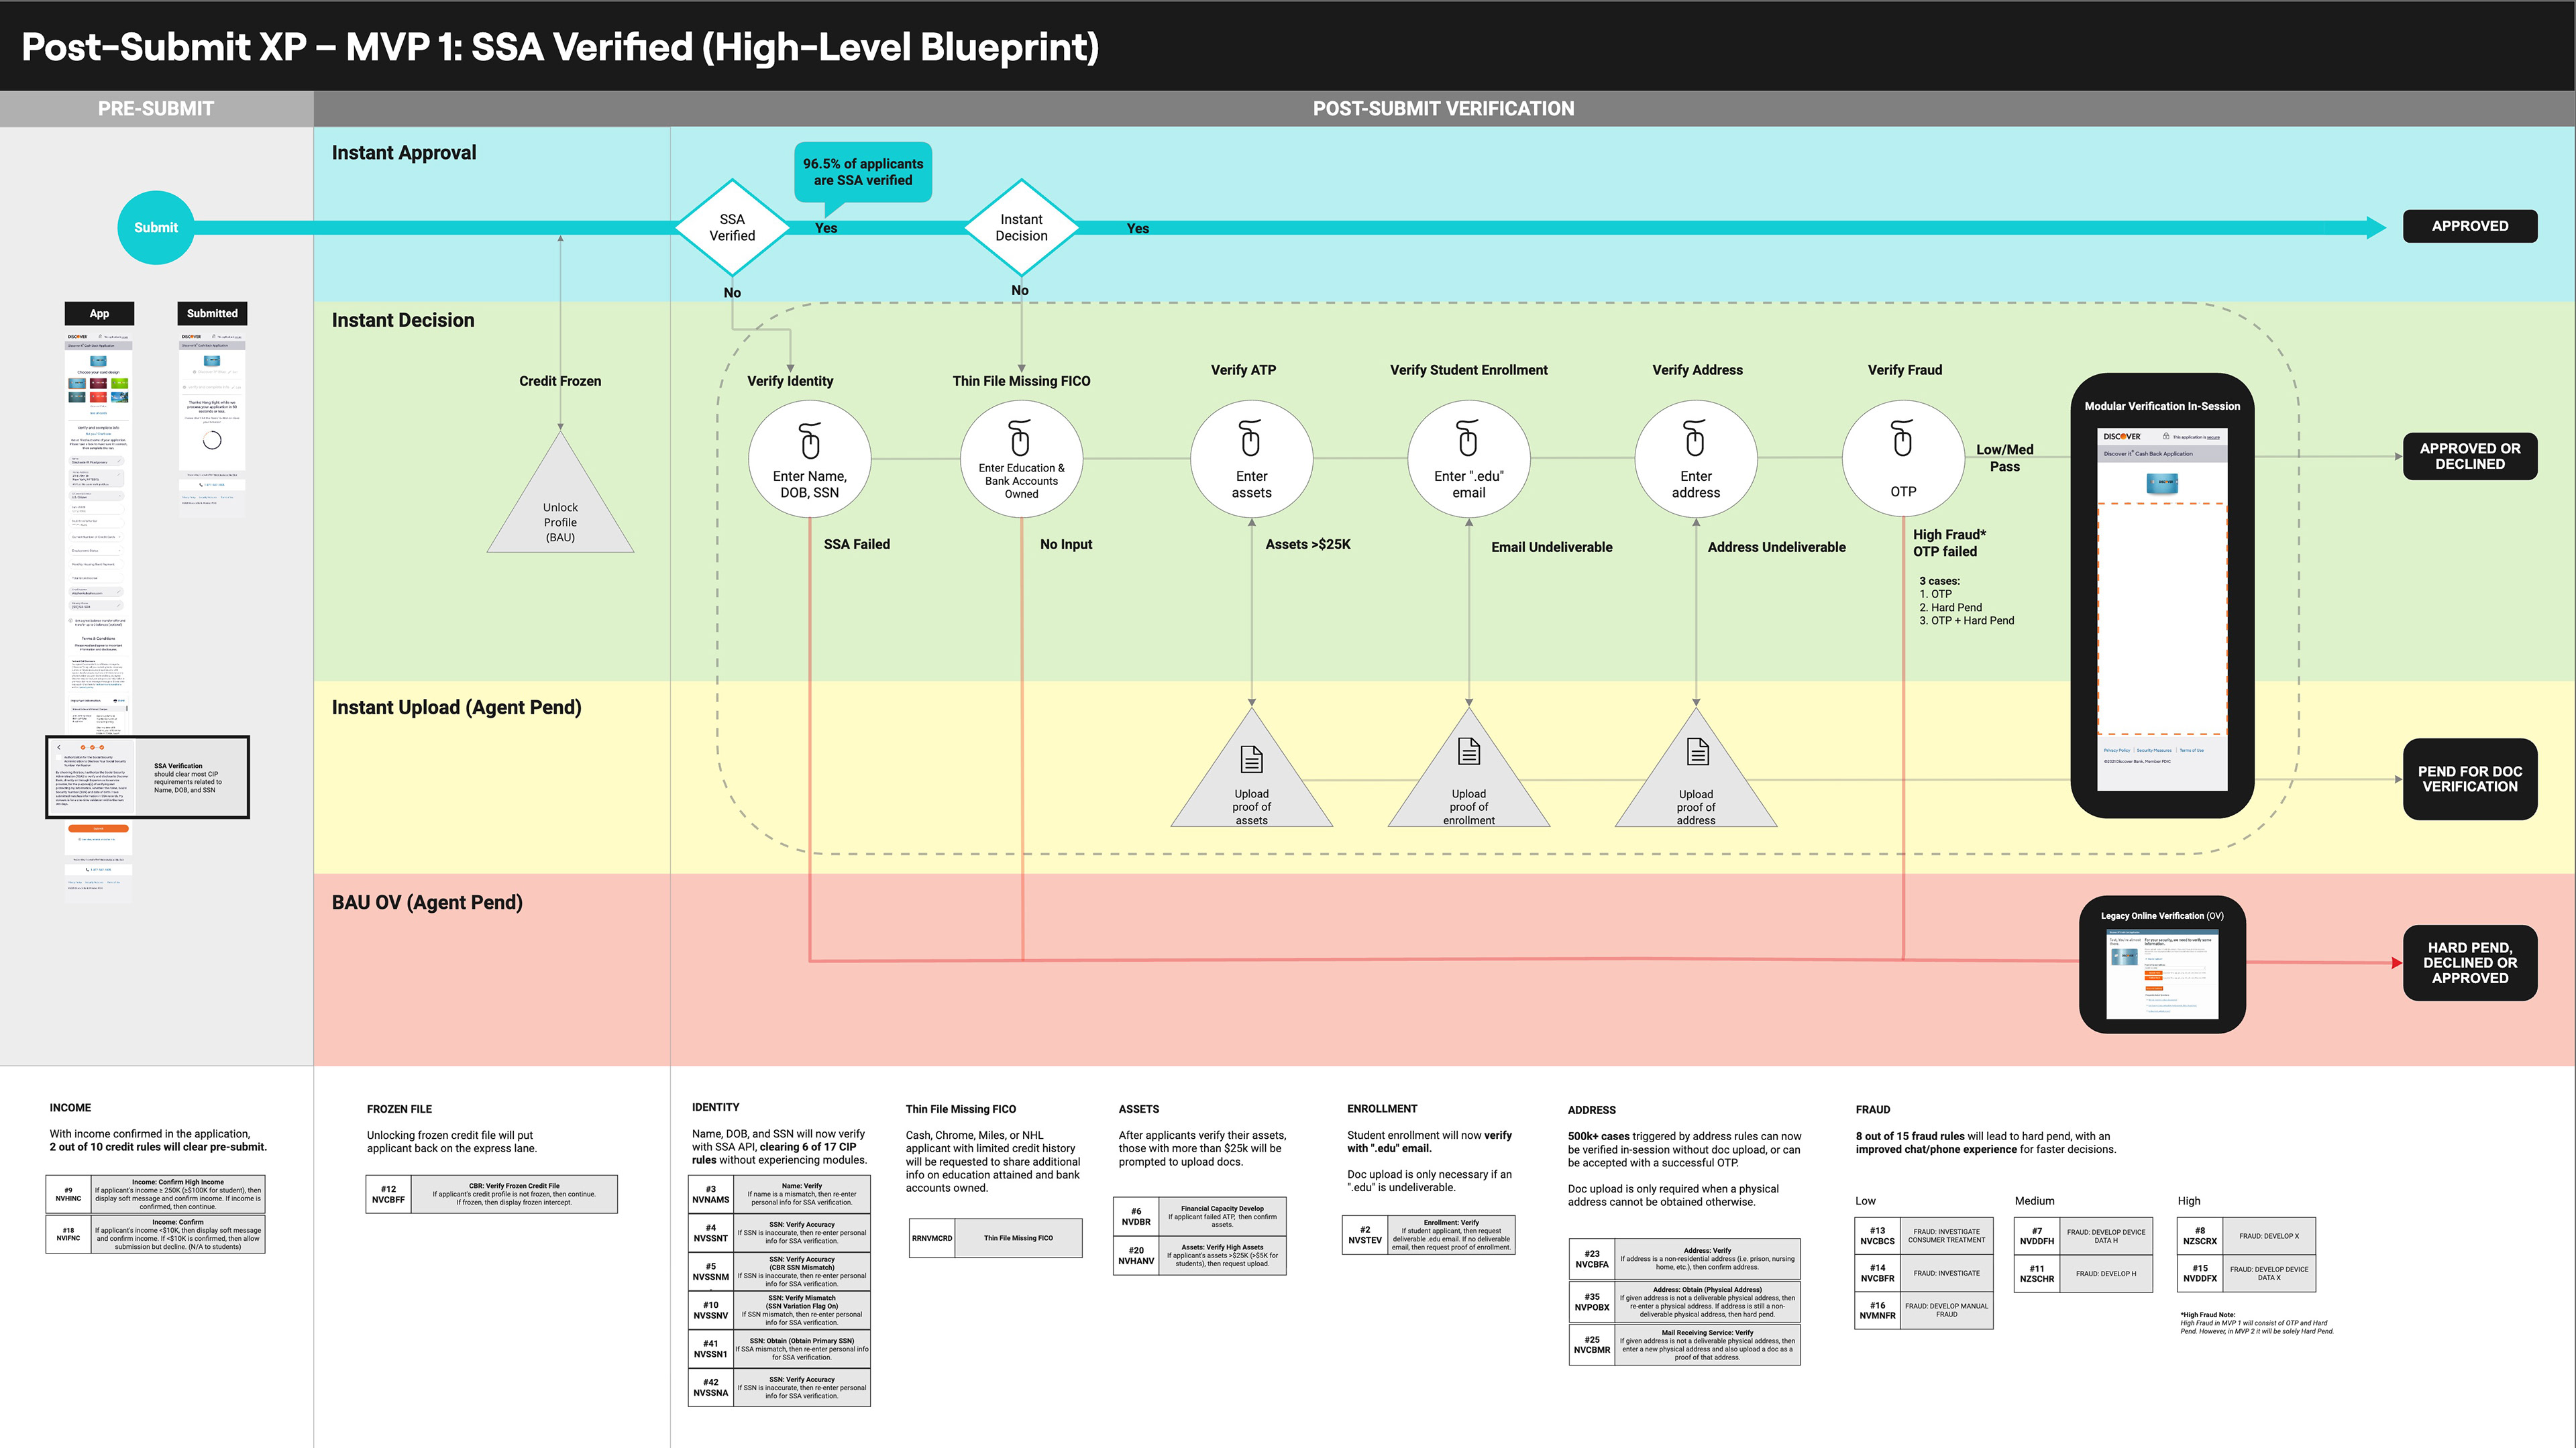2576x1448 pixels.
Task: Click the APPROVED outcome box
Action: 2469,226
